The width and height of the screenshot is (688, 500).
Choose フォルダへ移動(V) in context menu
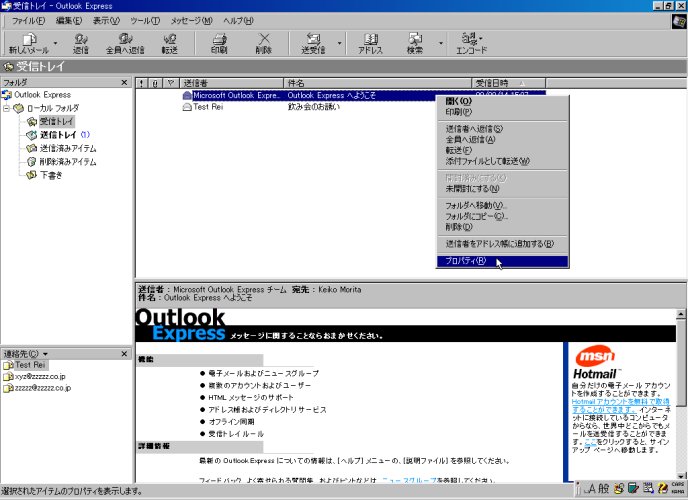pos(502,205)
